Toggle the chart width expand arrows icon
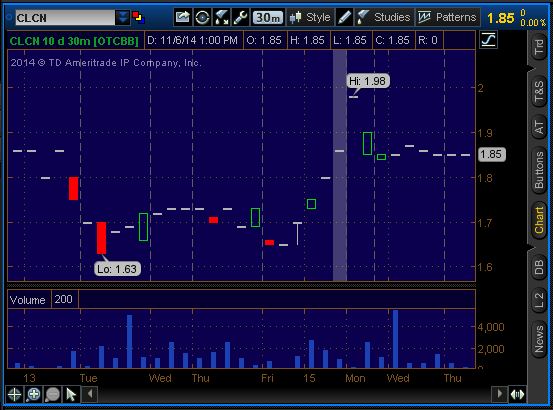 pos(517,394)
